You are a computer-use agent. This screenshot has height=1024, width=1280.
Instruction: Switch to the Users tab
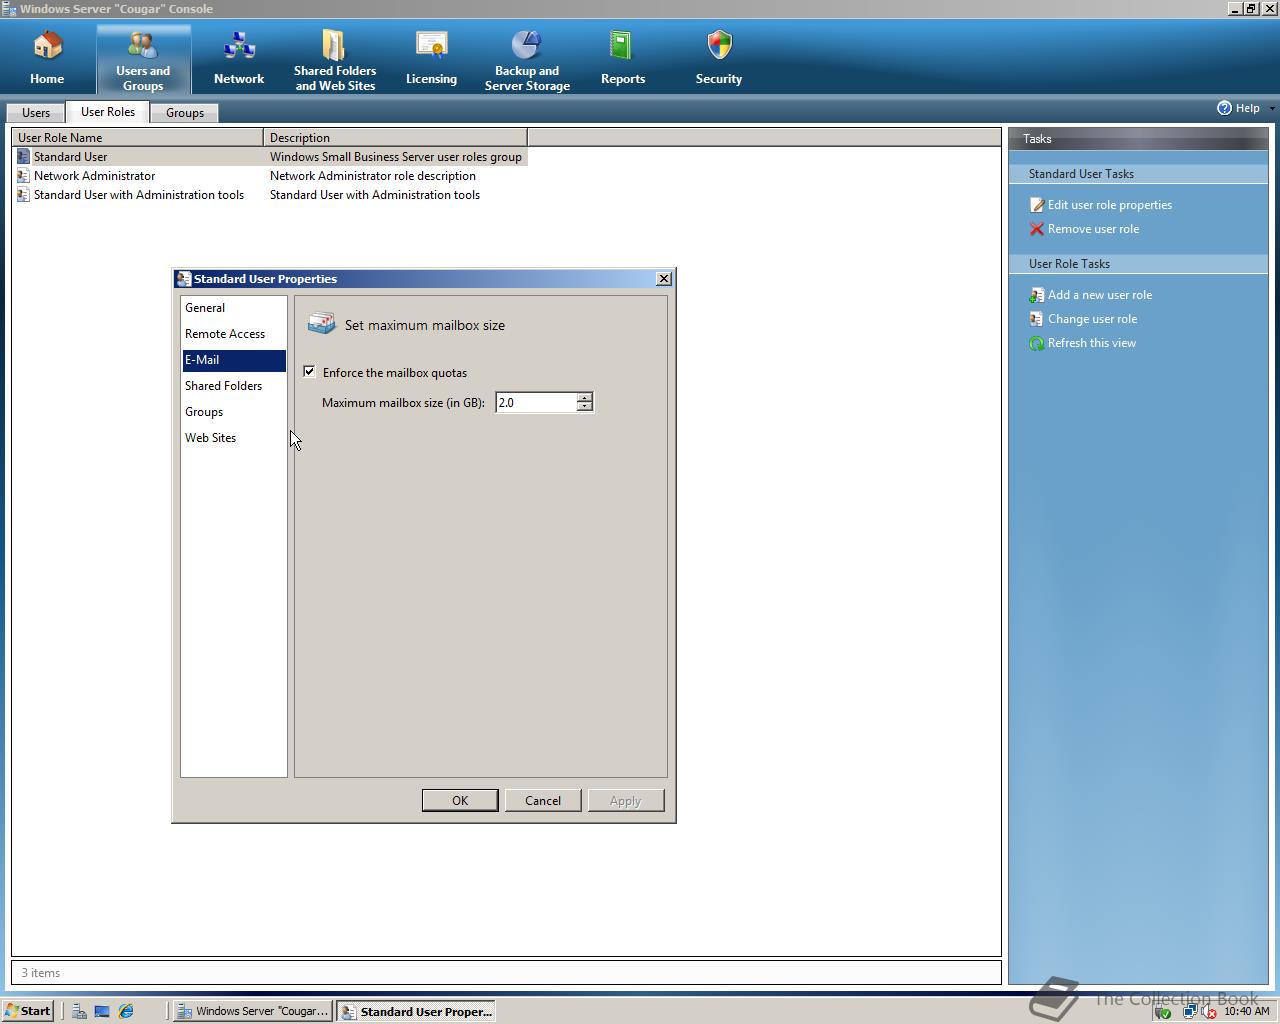click(x=36, y=112)
